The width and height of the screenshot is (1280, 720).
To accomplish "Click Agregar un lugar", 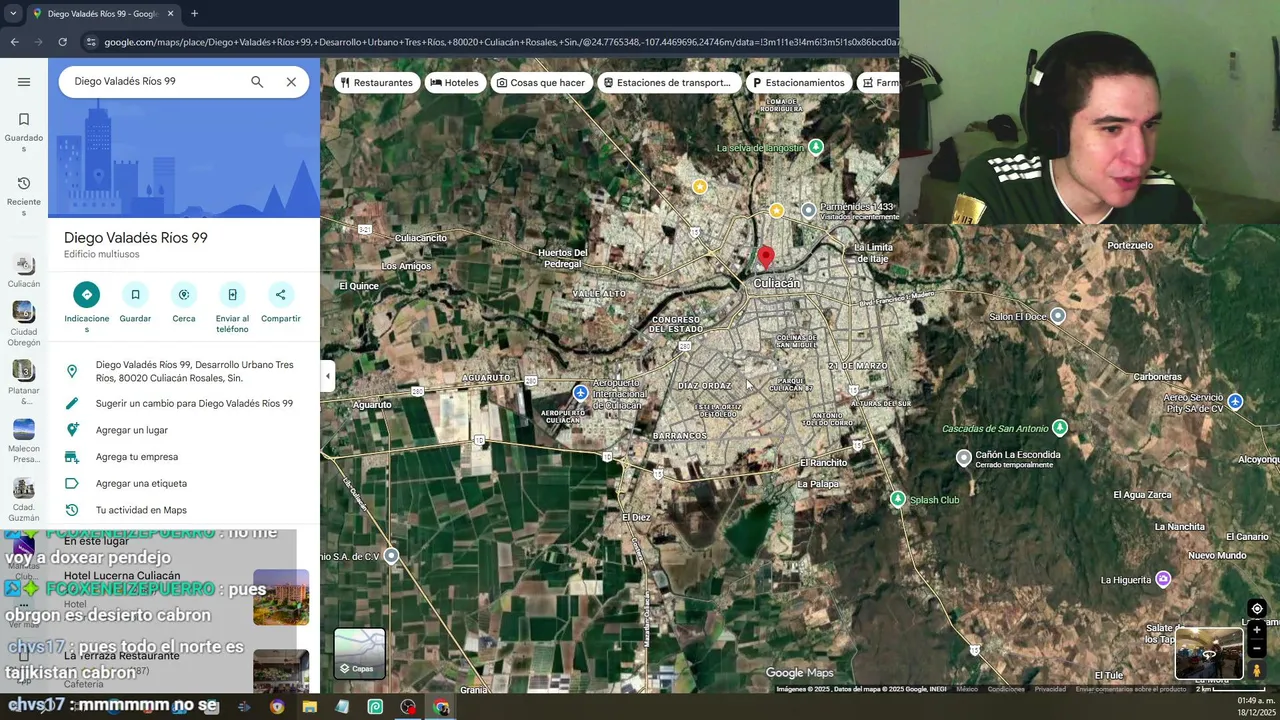I will pos(184,430).
